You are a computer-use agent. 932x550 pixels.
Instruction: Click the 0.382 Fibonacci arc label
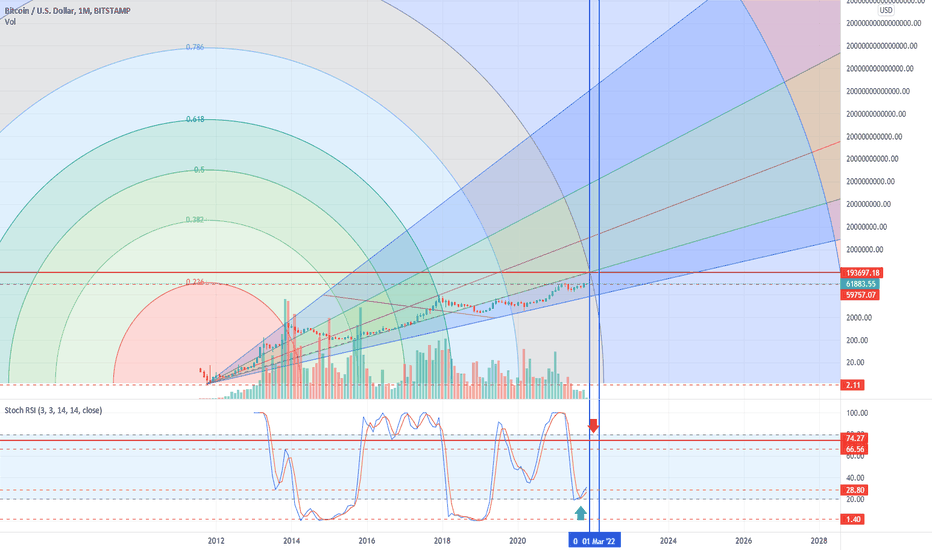pyautogui.click(x=194, y=220)
